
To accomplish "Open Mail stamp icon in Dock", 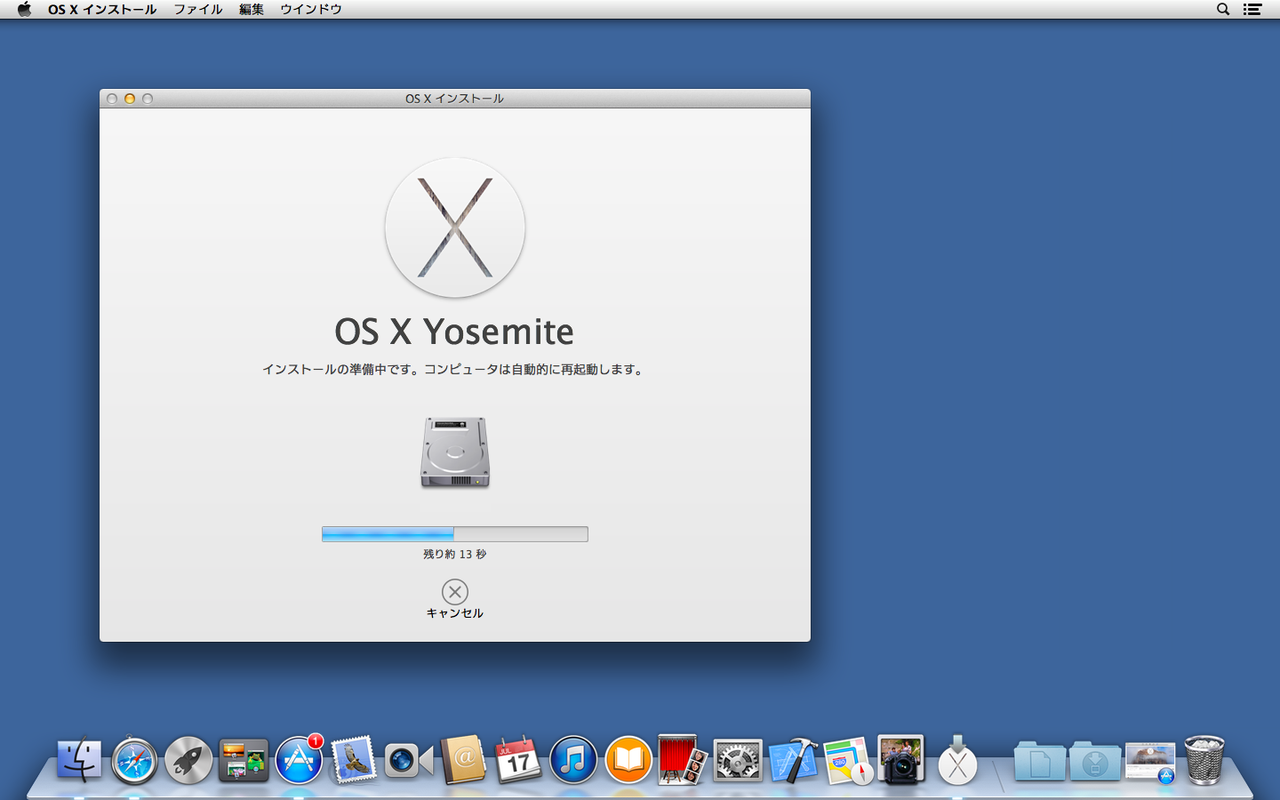I will [353, 760].
